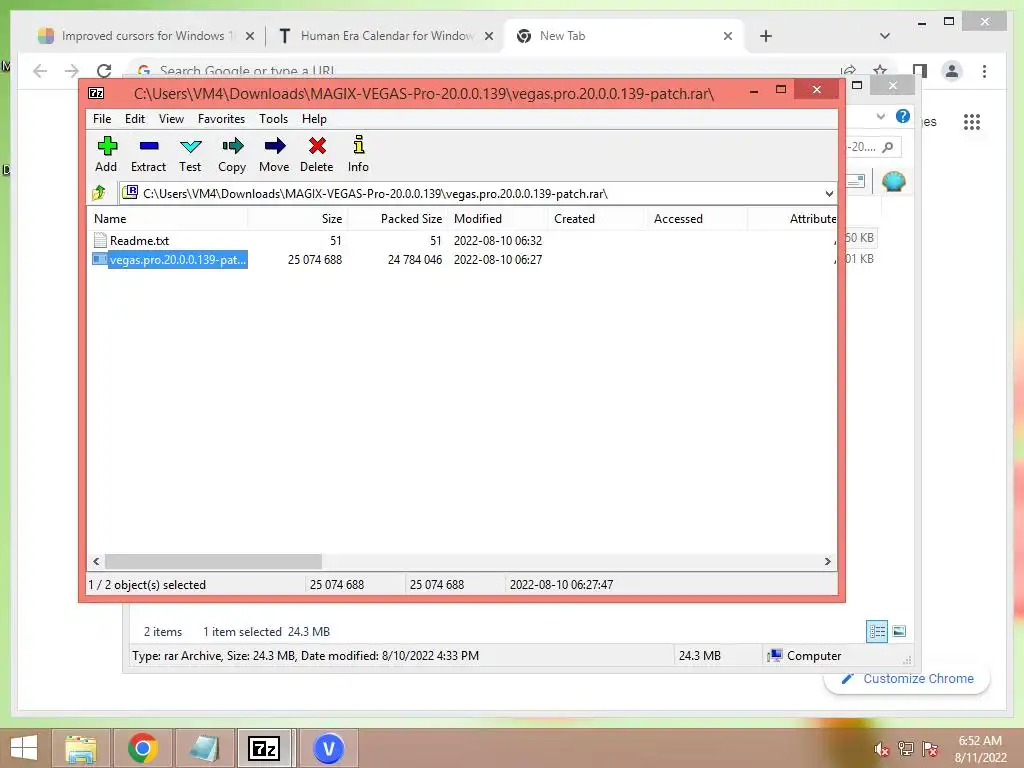
Task: Click the Copy toolbar icon
Action: (232, 154)
